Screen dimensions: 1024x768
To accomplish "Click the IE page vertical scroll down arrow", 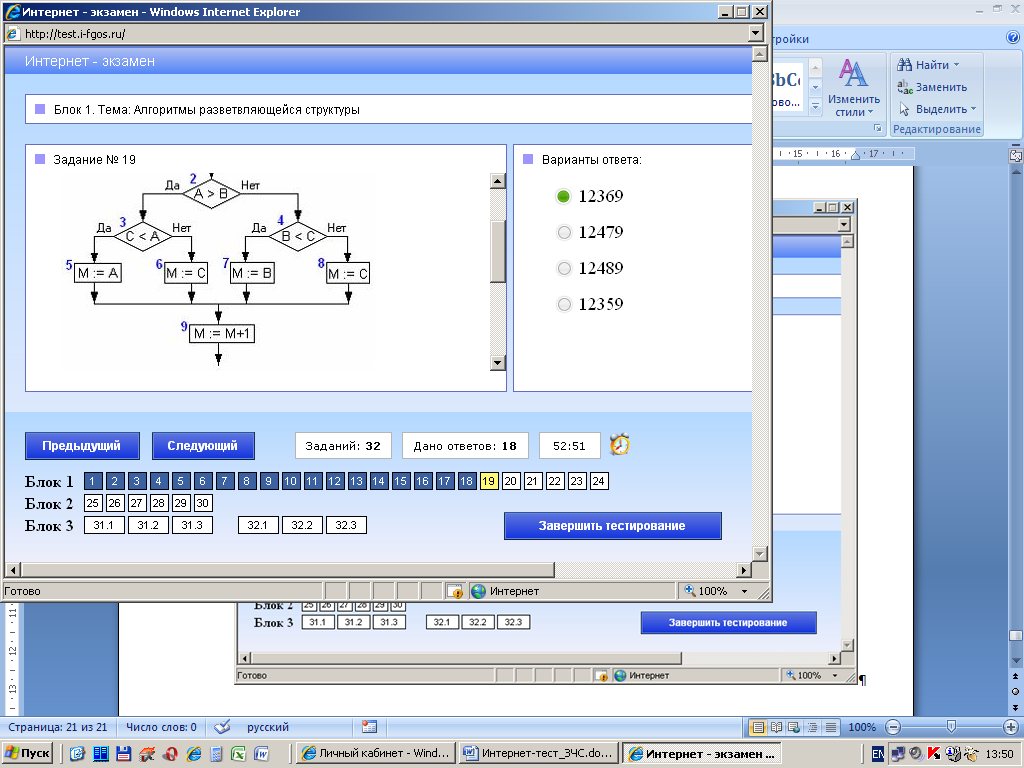I will coord(760,554).
